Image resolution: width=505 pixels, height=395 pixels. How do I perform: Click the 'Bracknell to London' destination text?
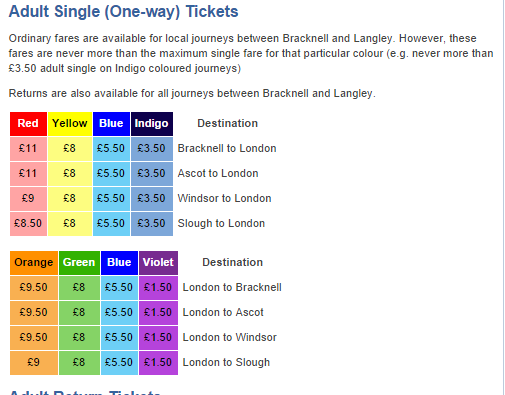coord(227,148)
